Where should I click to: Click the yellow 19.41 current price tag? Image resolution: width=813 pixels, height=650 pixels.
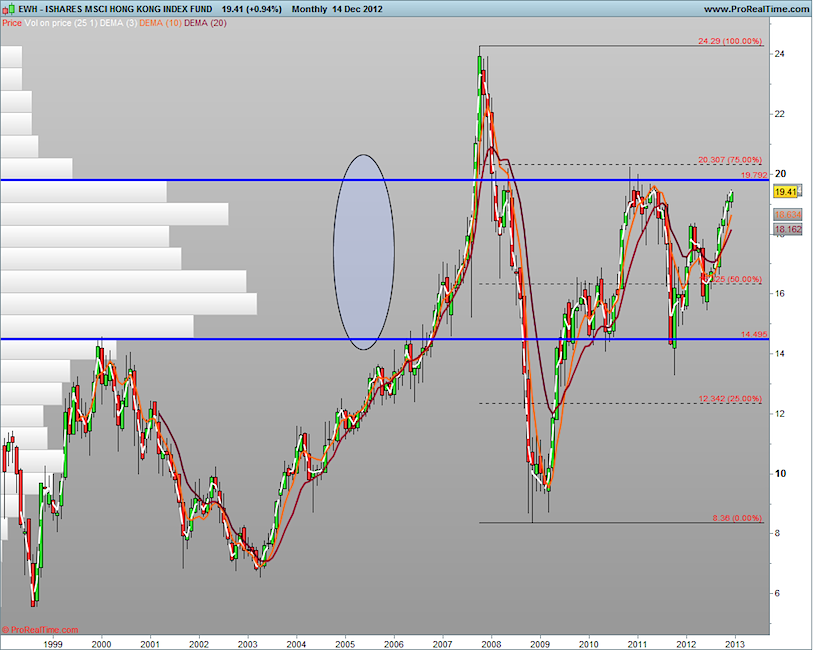point(786,192)
